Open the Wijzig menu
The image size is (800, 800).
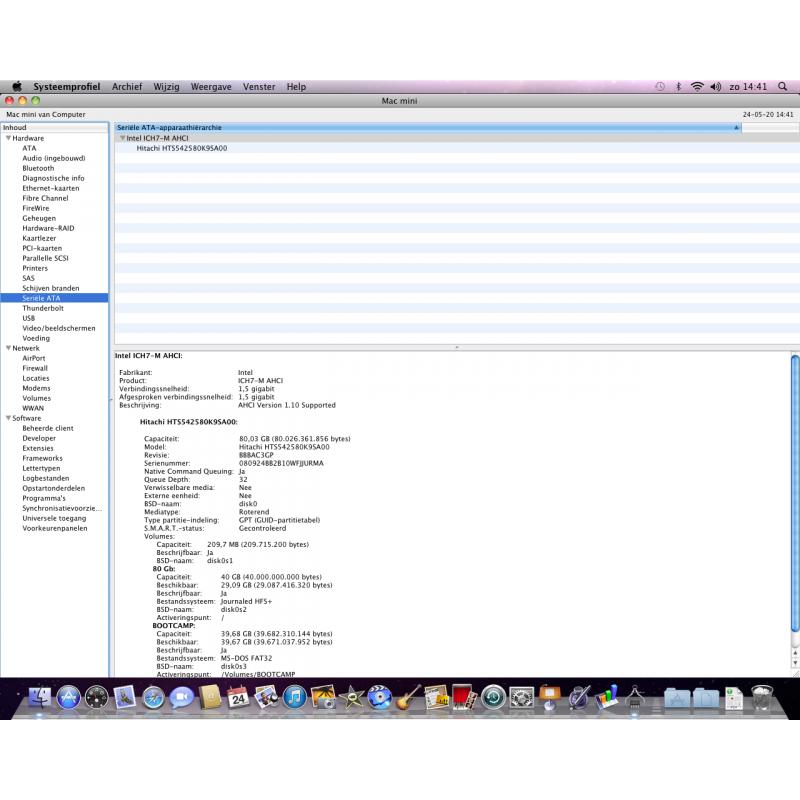[x=166, y=86]
